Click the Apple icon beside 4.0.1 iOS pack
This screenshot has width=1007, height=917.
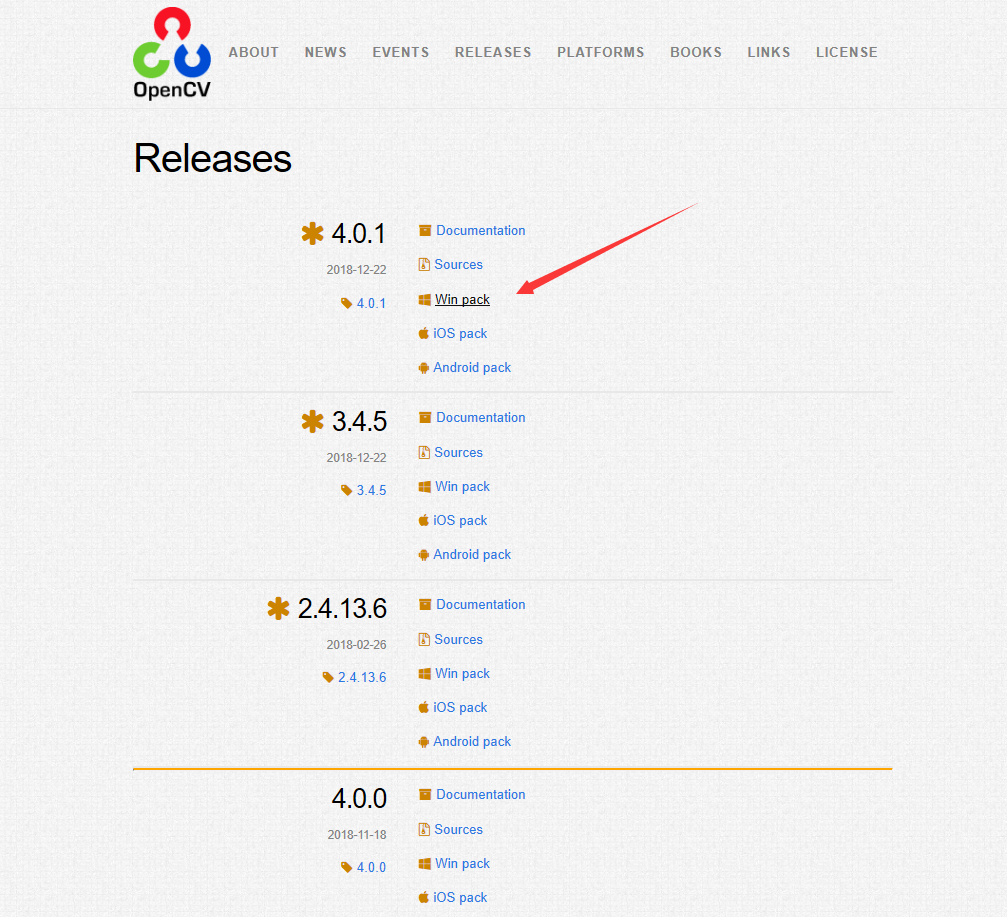[x=423, y=333]
